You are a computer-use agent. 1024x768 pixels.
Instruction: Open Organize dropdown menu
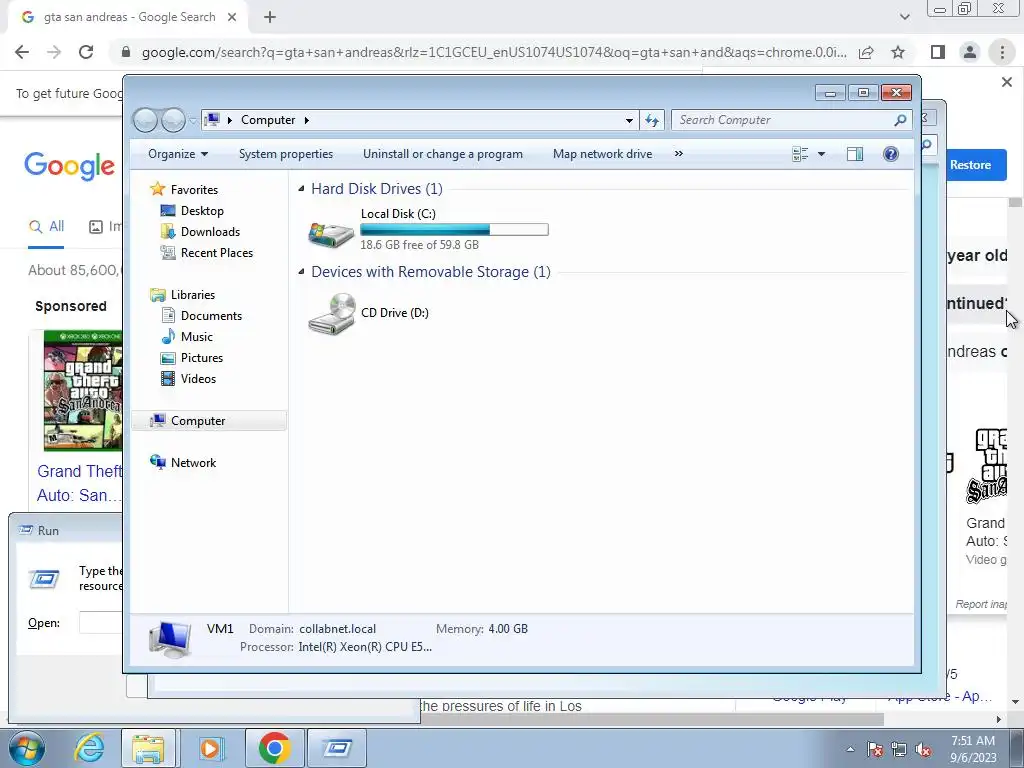pyautogui.click(x=178, y=154)
